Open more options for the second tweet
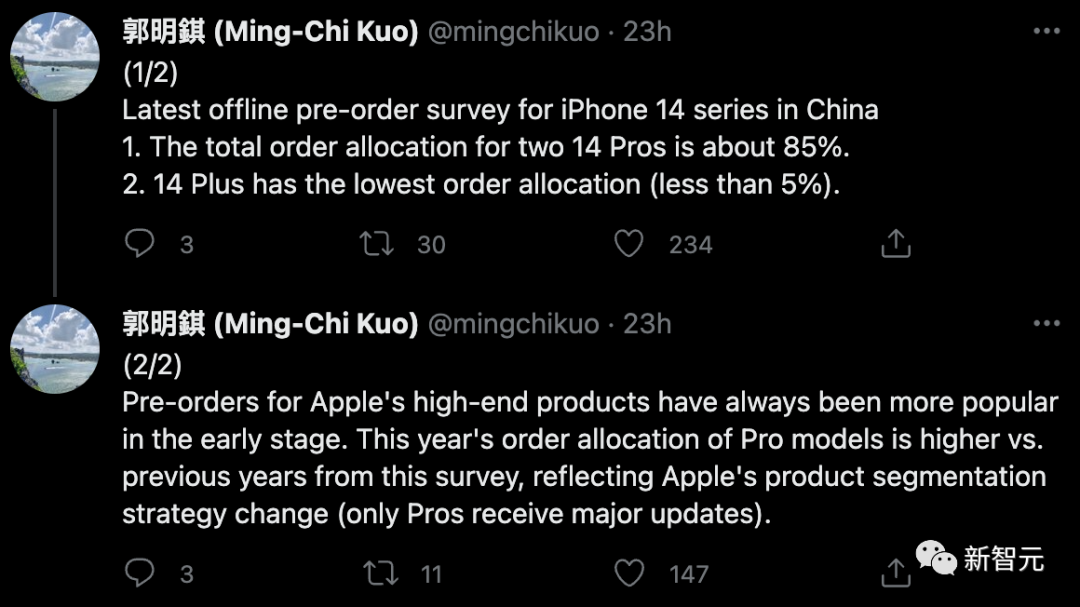Viewport: 1080px width, 607px height. [1045, 324]
